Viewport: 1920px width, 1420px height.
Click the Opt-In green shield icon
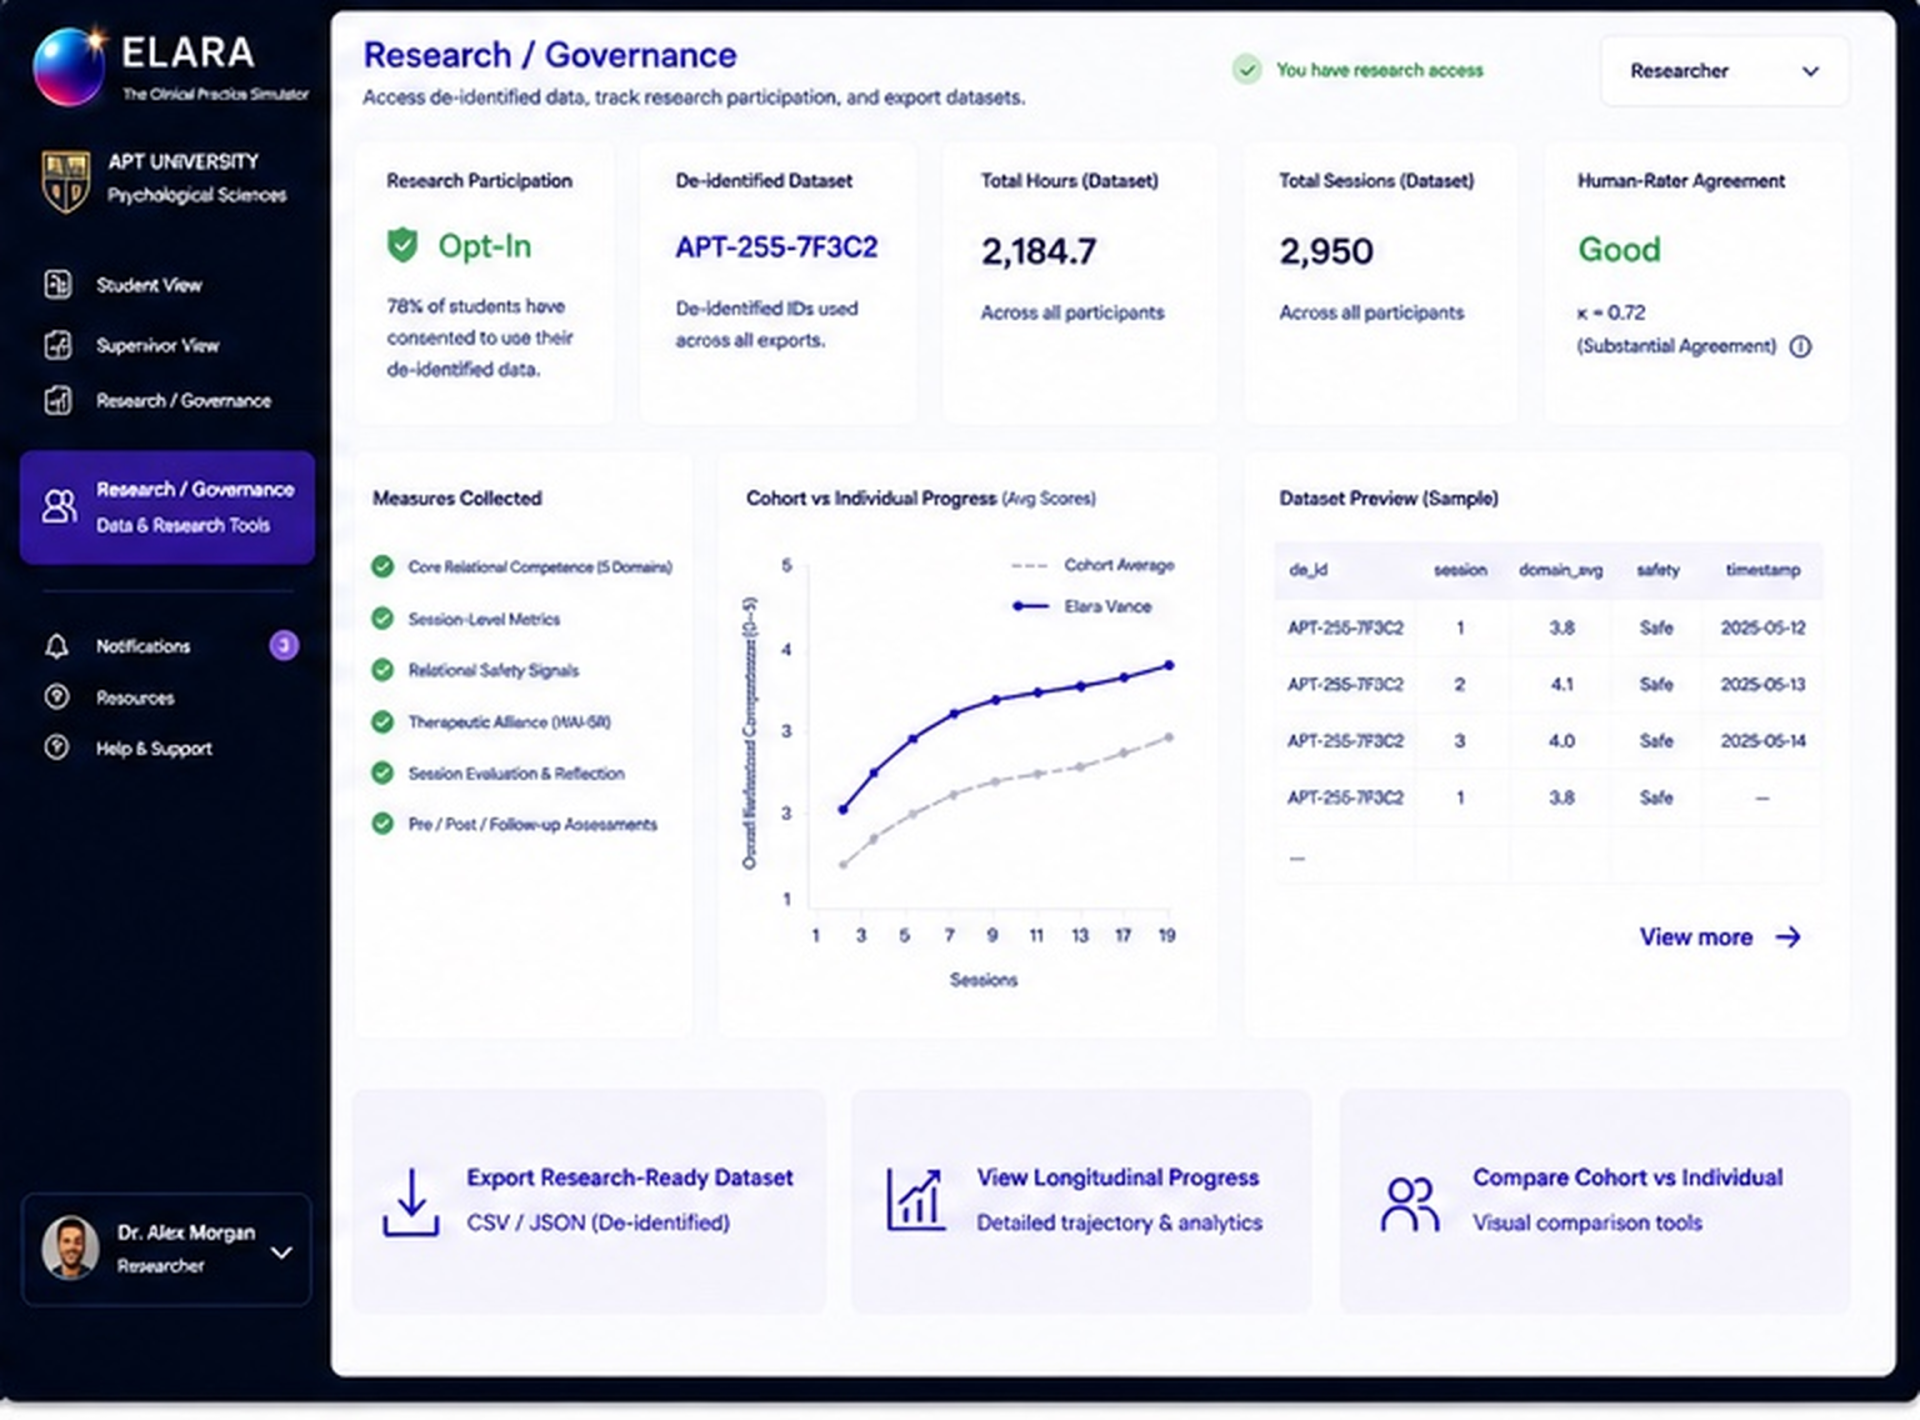[402, 245]
